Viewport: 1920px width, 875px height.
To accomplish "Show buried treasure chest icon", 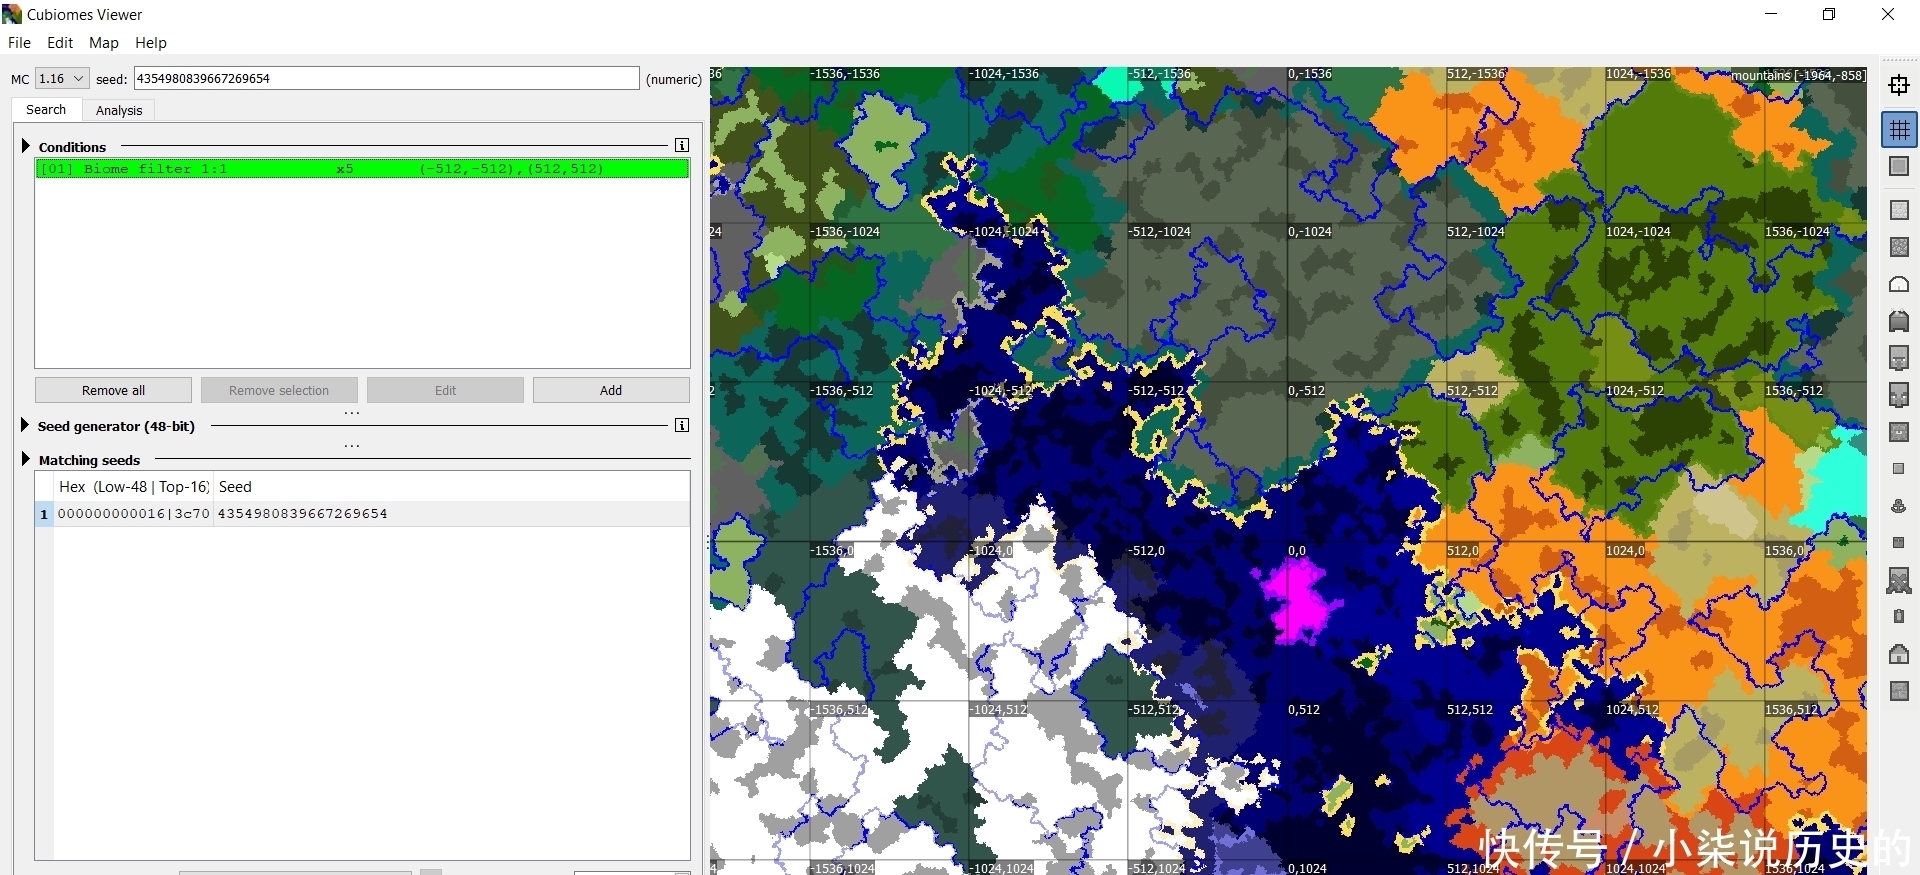I will point(1899,543).
